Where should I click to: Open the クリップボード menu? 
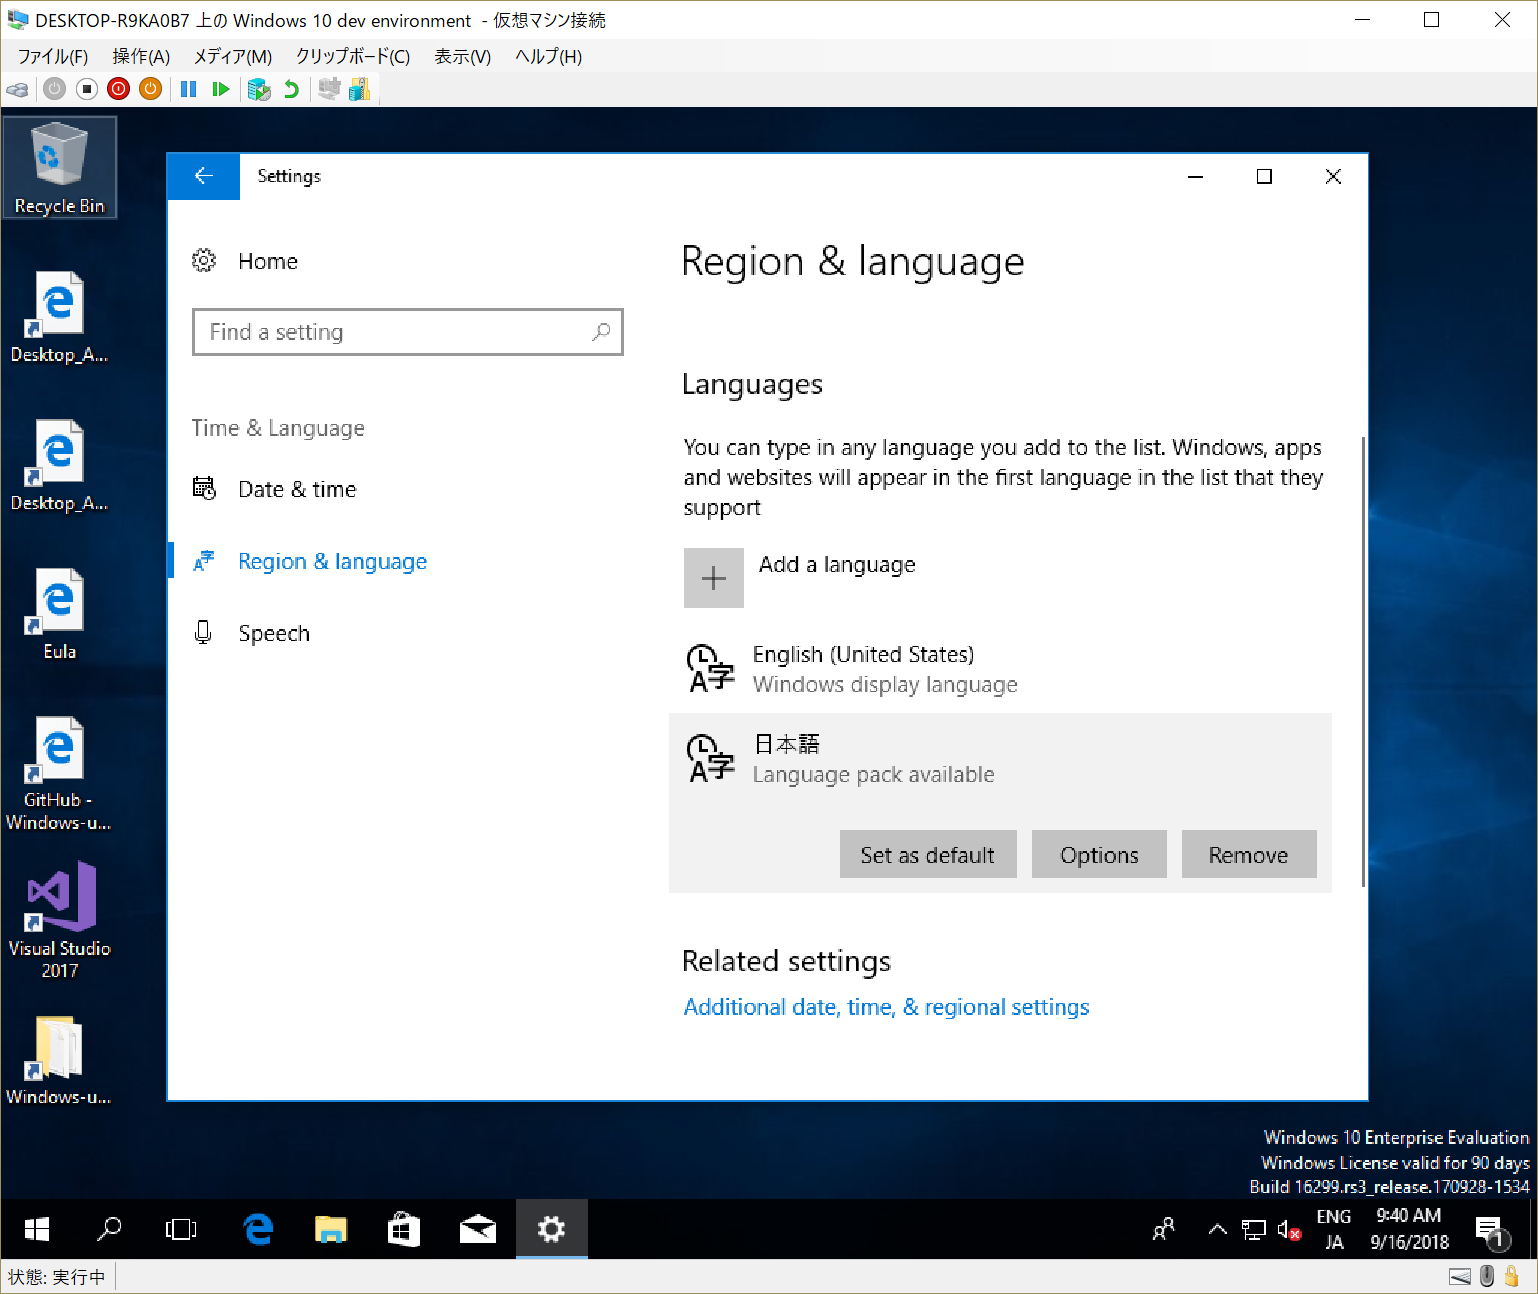point(352,57)
